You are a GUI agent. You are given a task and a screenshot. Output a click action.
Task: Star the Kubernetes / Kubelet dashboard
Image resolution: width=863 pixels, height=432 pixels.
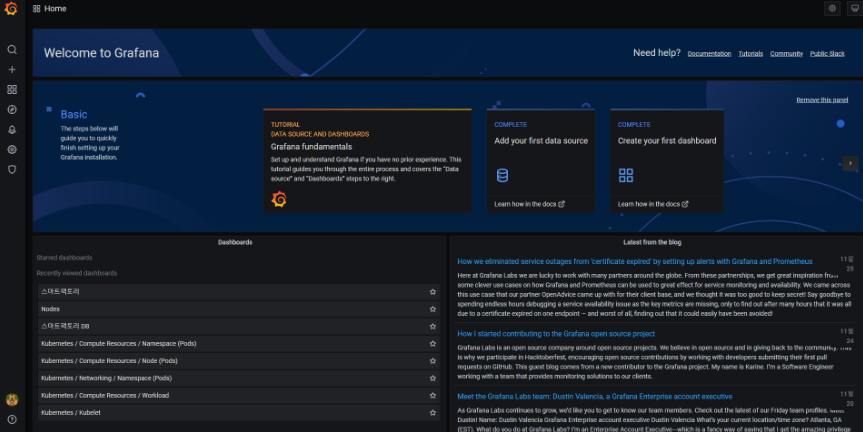click(433, 412)
